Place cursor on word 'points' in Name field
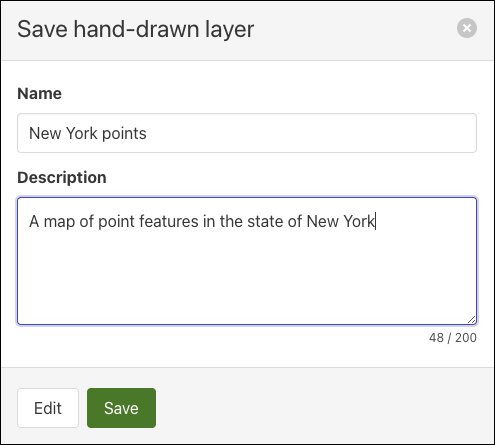The height and width of the screenshot is (445, 495). (x=124, y=134)
